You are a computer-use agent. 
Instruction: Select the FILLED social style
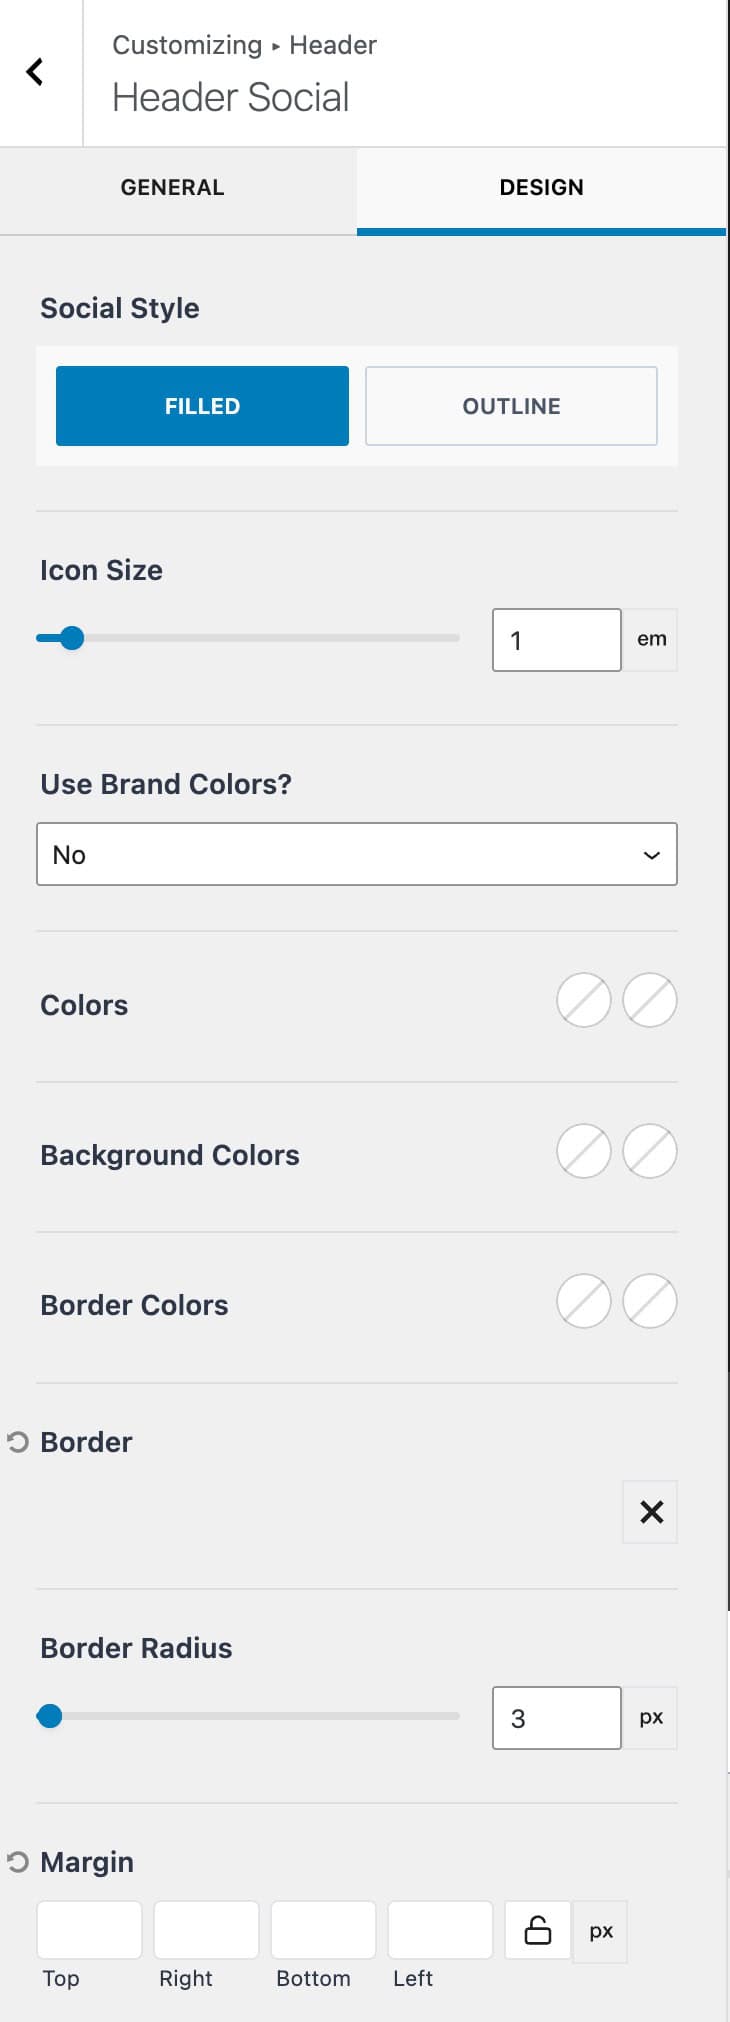201,405
